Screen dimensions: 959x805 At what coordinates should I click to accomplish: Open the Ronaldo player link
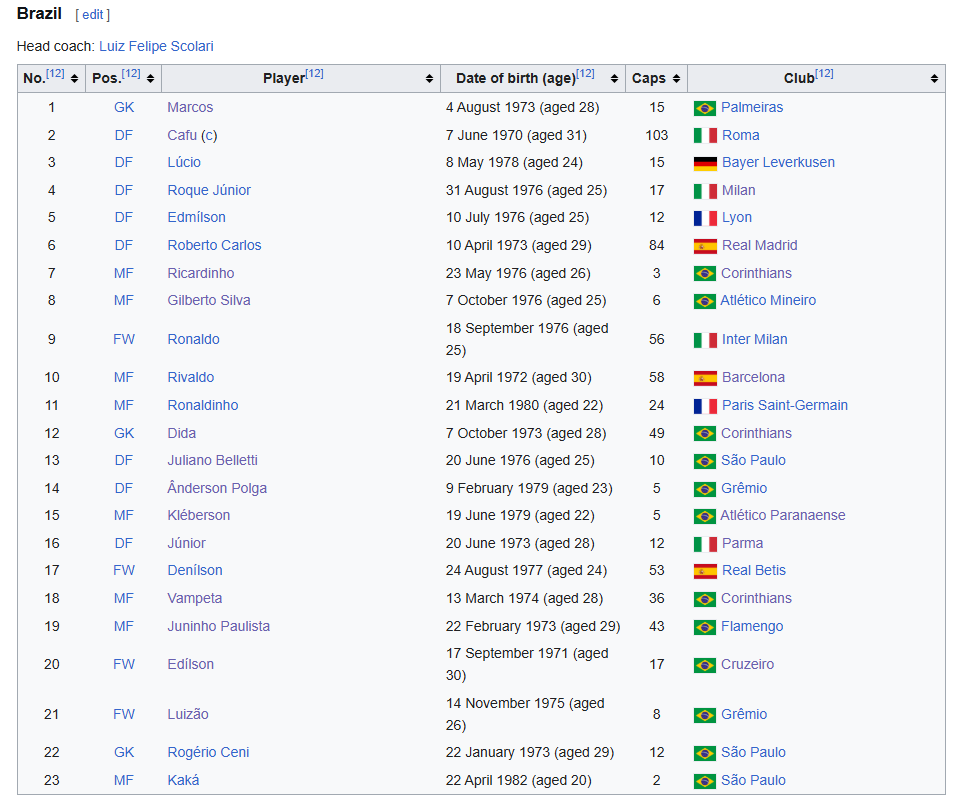coord(193,339)
